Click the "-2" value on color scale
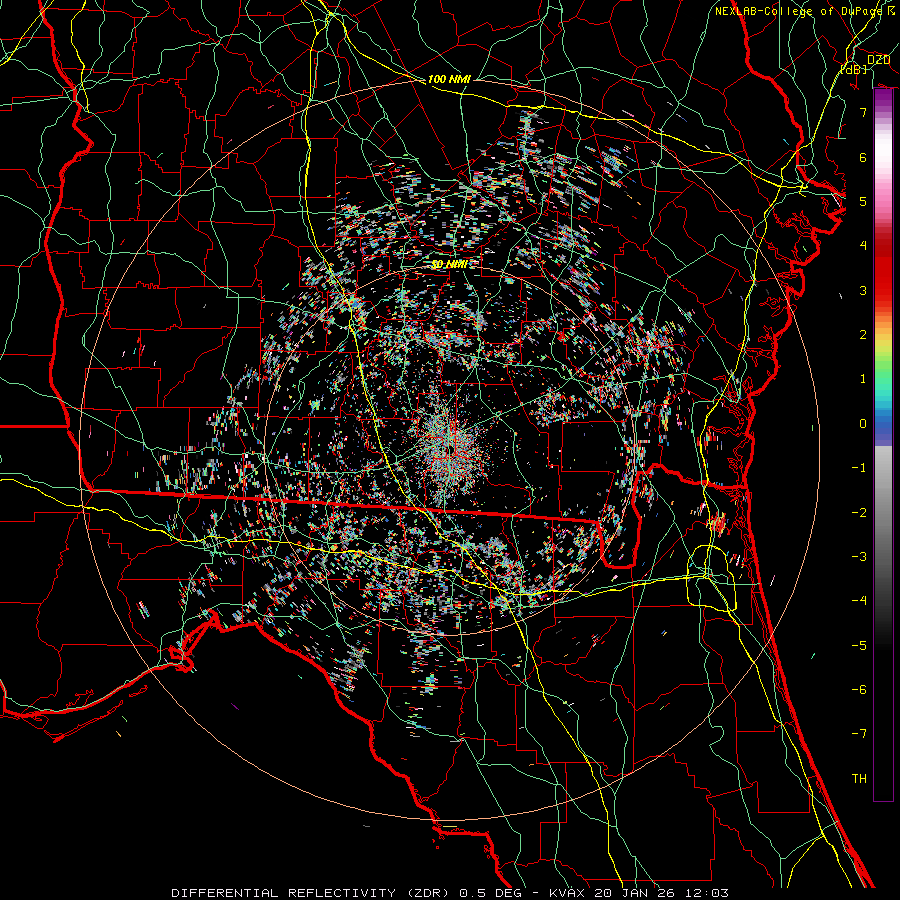 click(x=859, y=512)
